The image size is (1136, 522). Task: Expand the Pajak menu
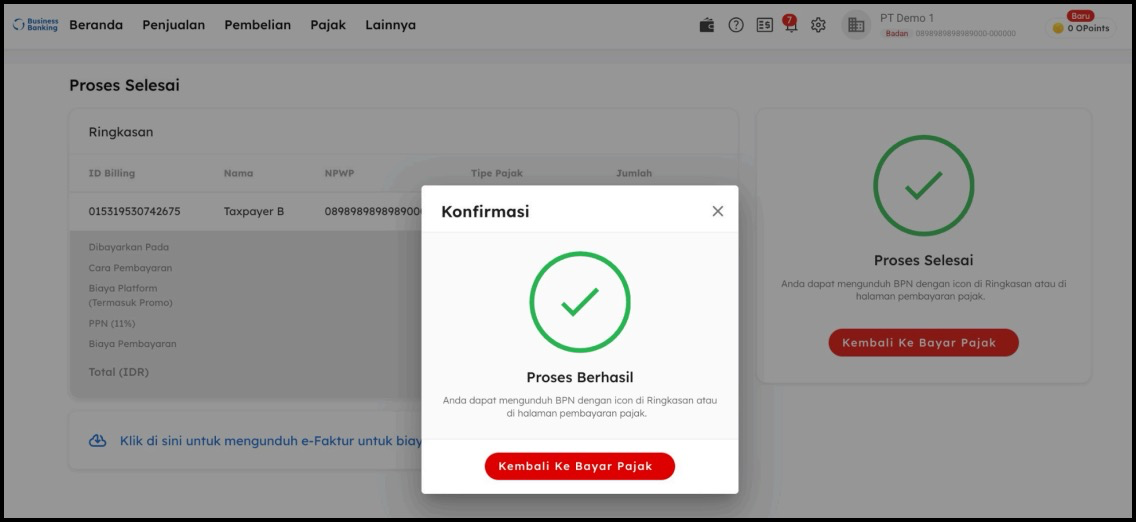pyautogui.click(x=328, y=25)
